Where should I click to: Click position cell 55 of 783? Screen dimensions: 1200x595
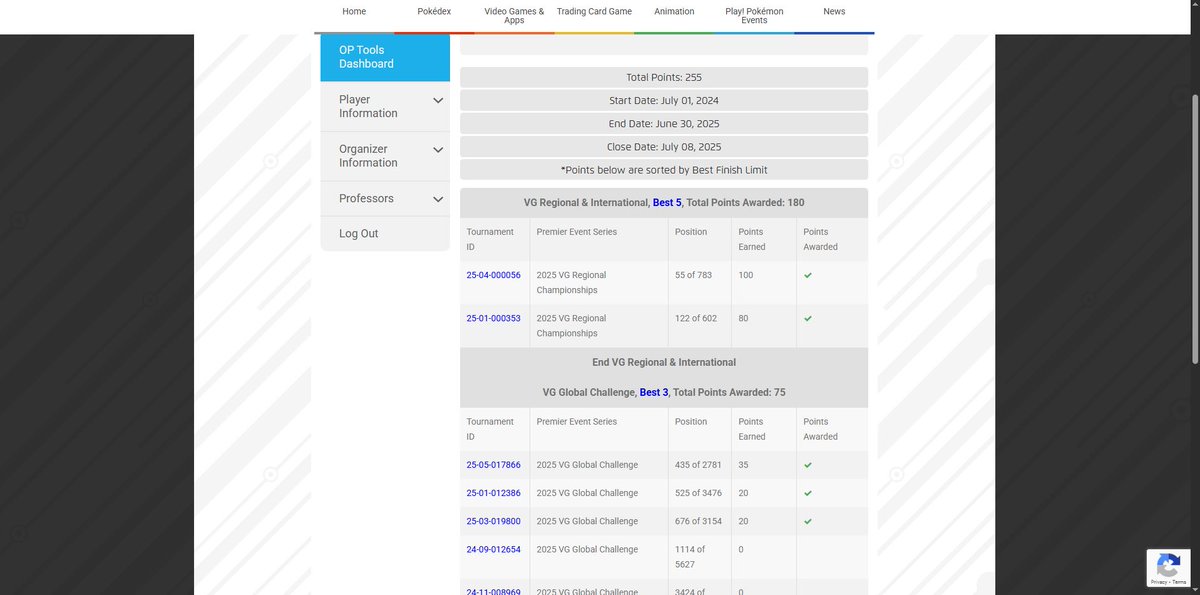point(693,275)
